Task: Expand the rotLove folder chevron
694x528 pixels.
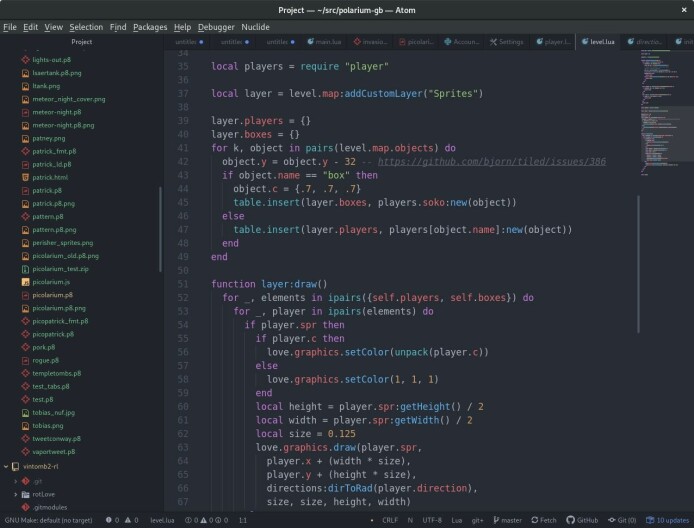Action: [15, 494]
